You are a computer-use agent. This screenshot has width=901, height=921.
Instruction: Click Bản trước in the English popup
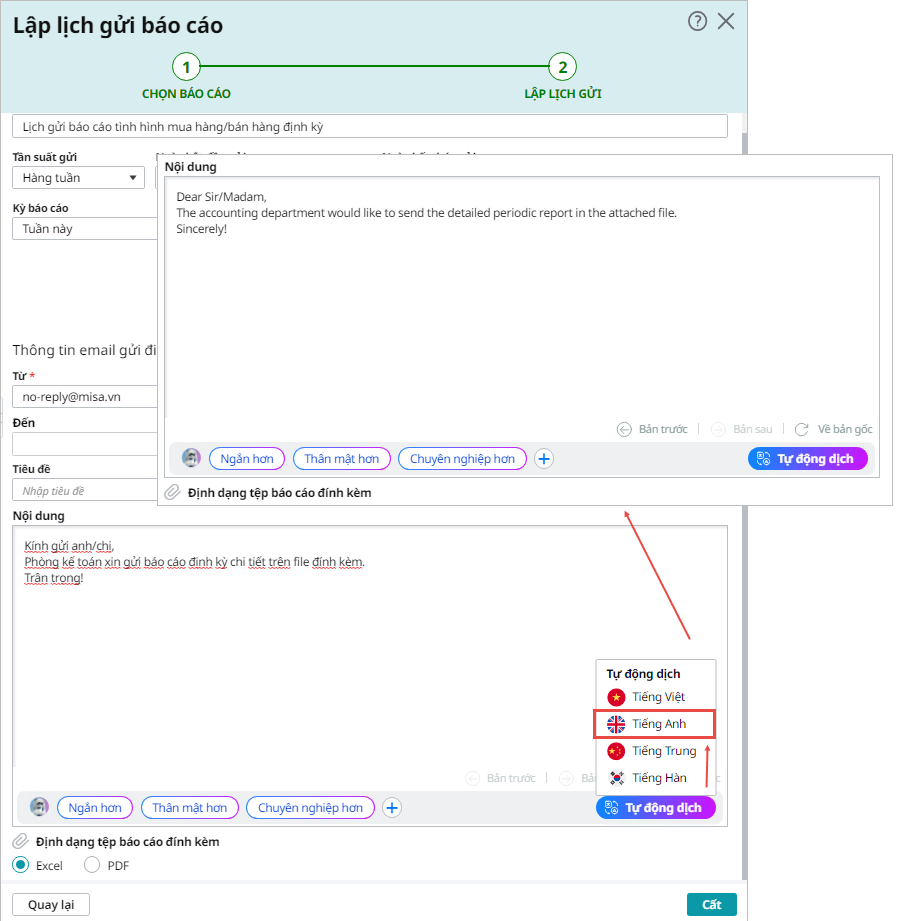[x=663, y=429]
